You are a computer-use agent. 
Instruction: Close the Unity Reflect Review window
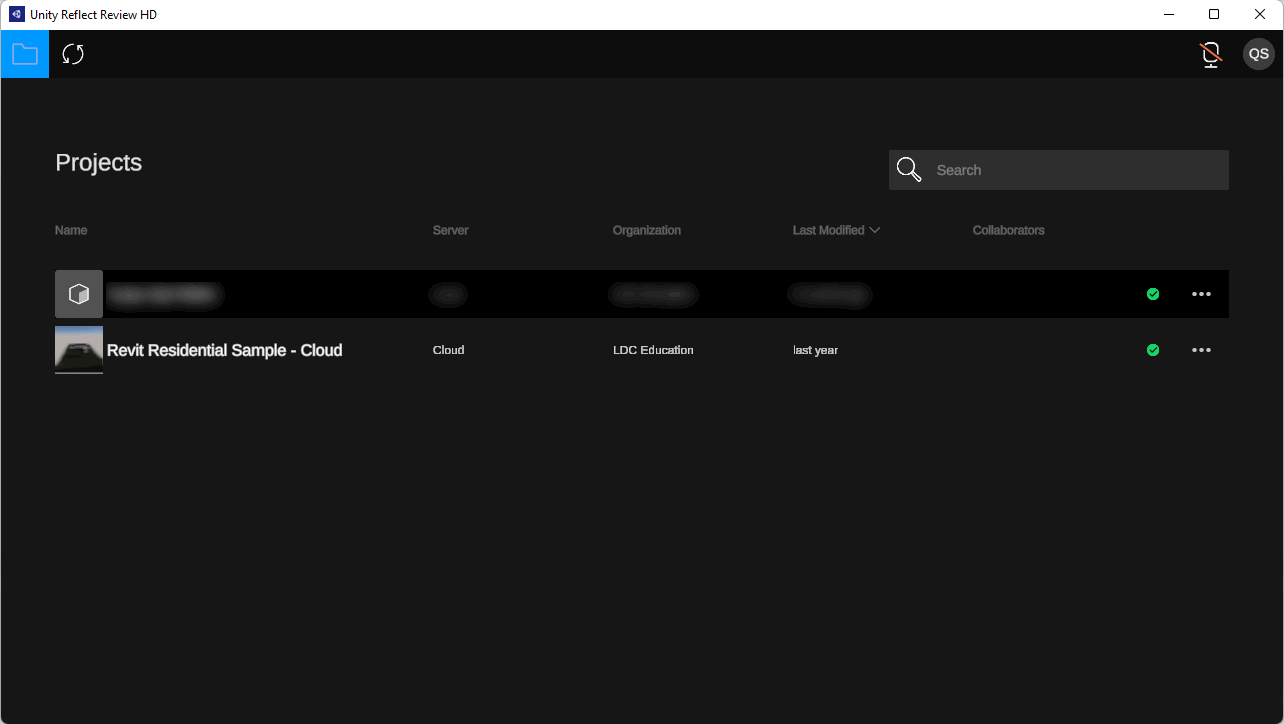pos(1260,15)
